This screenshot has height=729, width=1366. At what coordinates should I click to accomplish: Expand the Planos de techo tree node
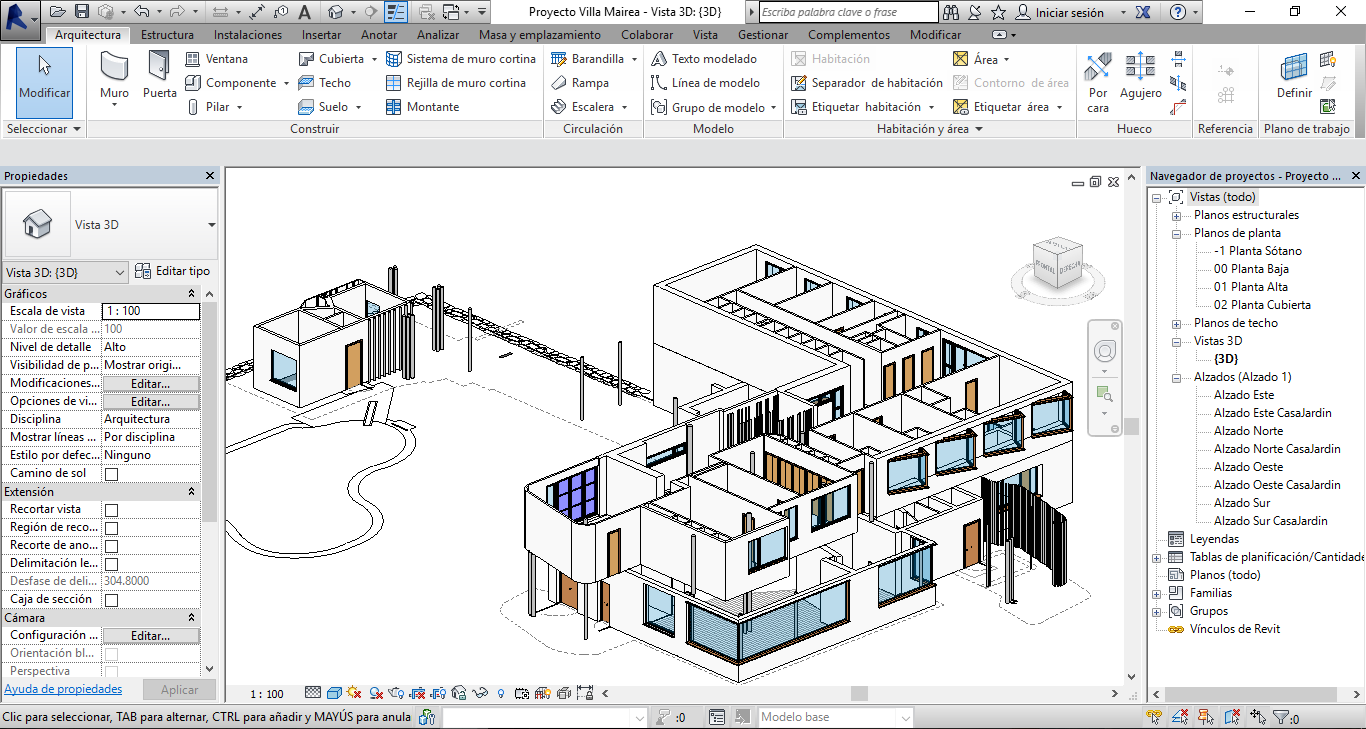tap(1176, 324)
